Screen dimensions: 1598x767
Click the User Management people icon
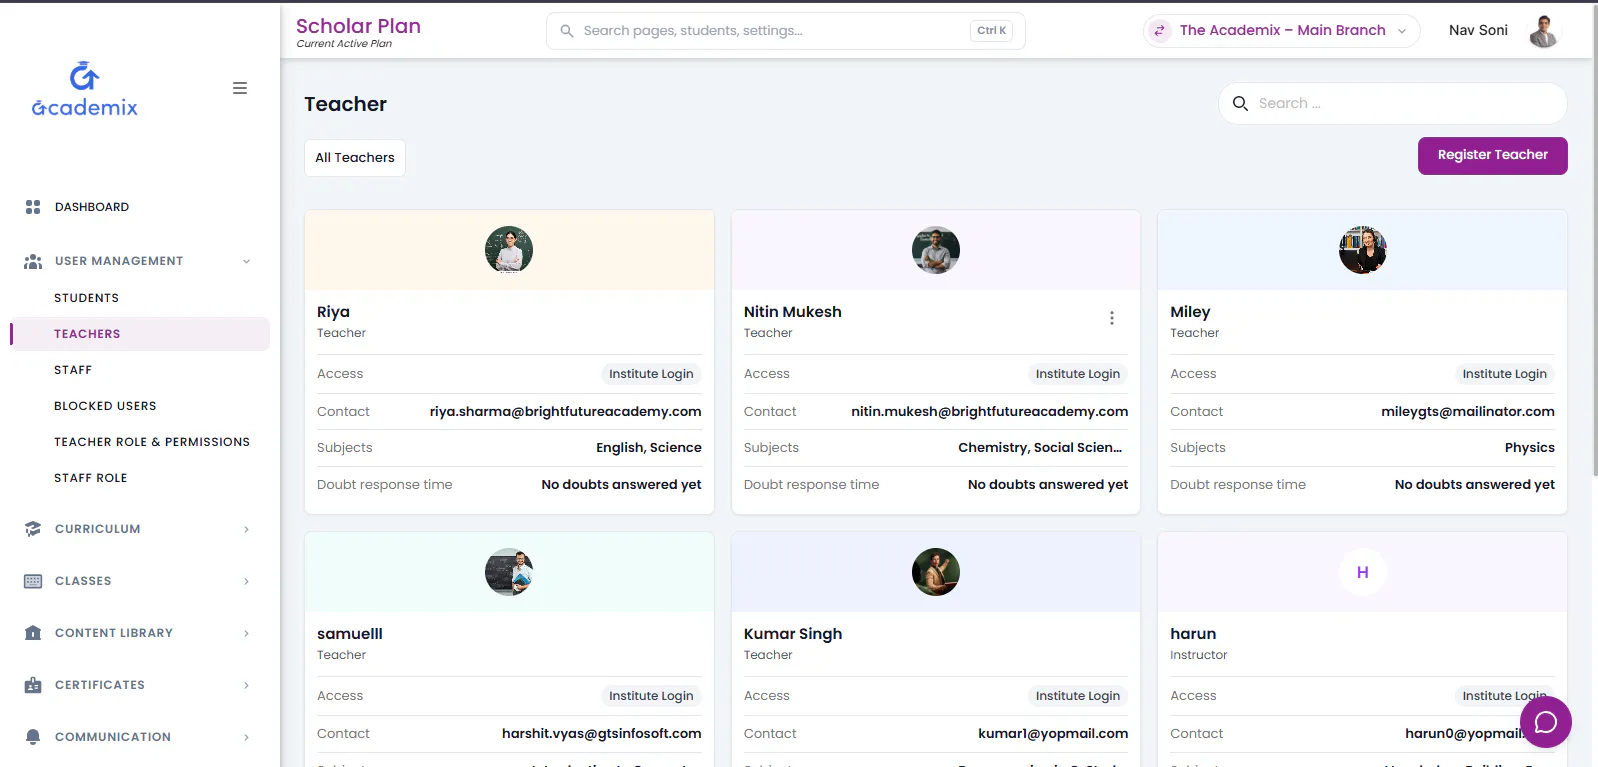click(x=33, y=261)
